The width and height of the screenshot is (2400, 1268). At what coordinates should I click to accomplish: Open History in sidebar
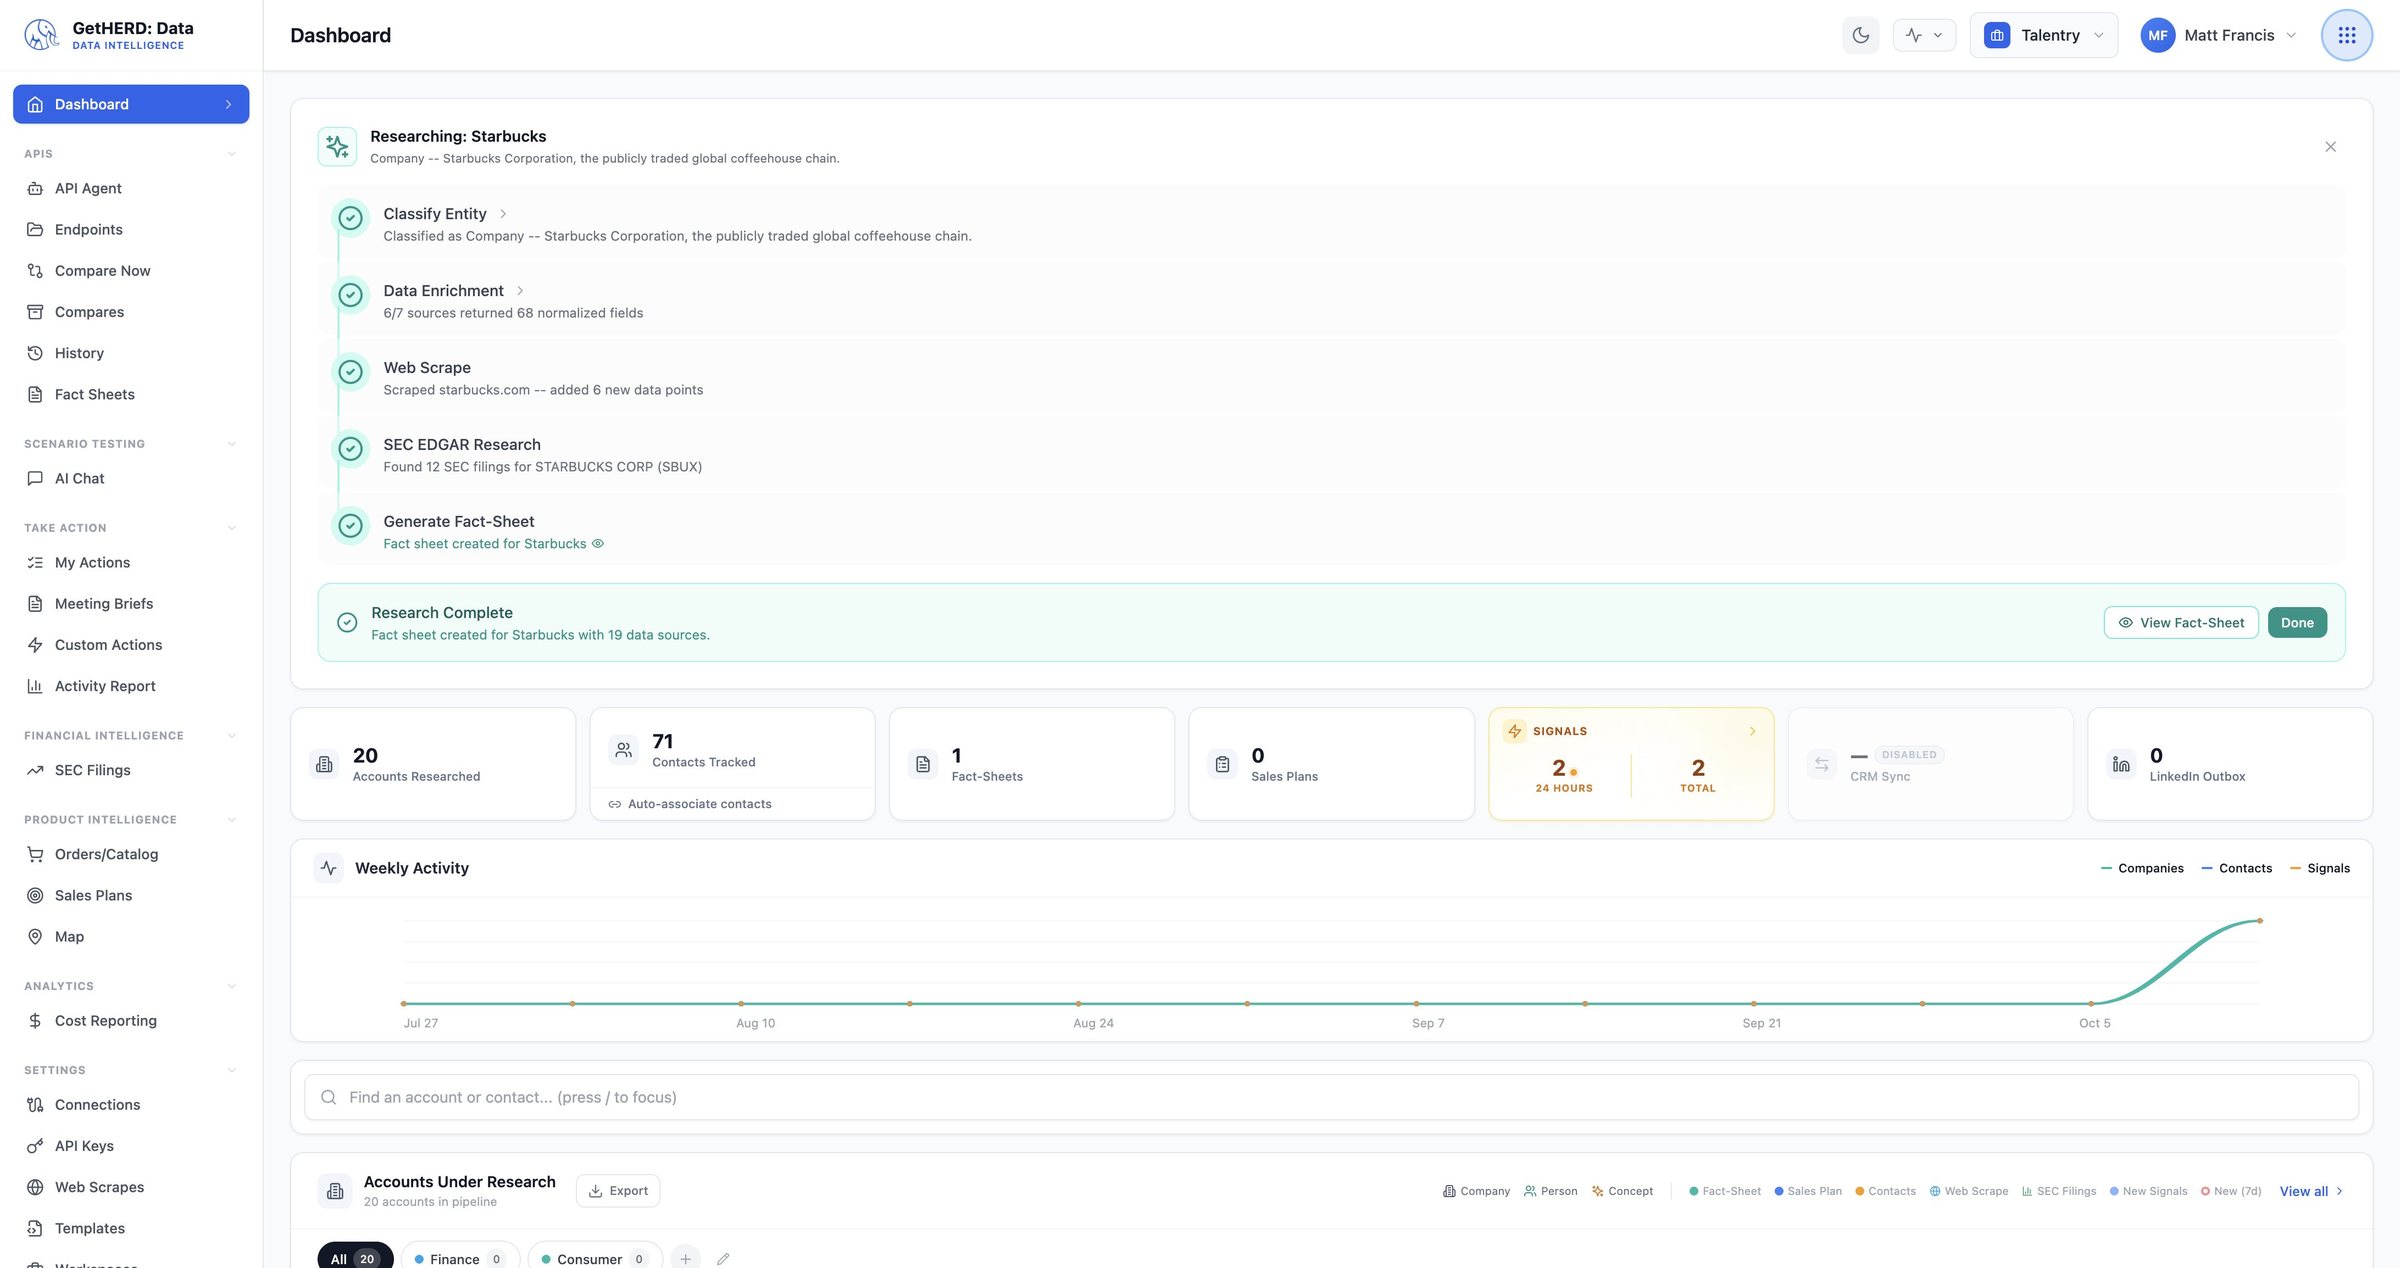point(131,353)
